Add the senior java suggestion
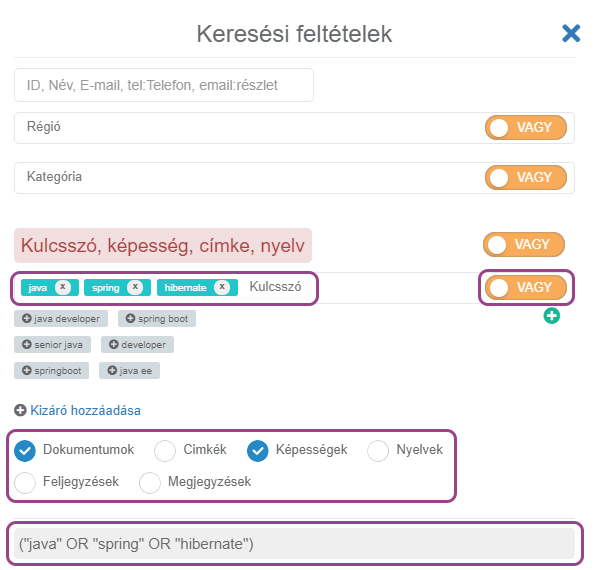This screenshot has width=594, height=570. point(52,345)
